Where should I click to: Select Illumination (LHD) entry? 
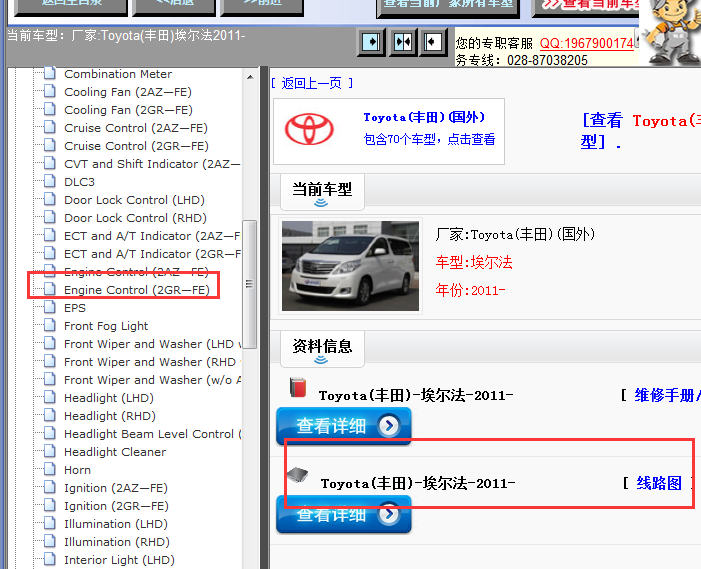point(116,524)
